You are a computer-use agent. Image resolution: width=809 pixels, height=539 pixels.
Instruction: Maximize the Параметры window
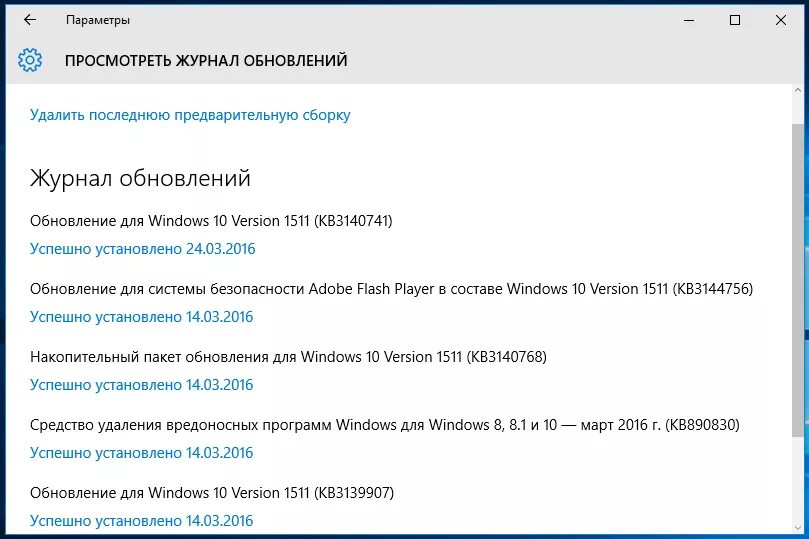pyautogui.click(x=735, y=20)
